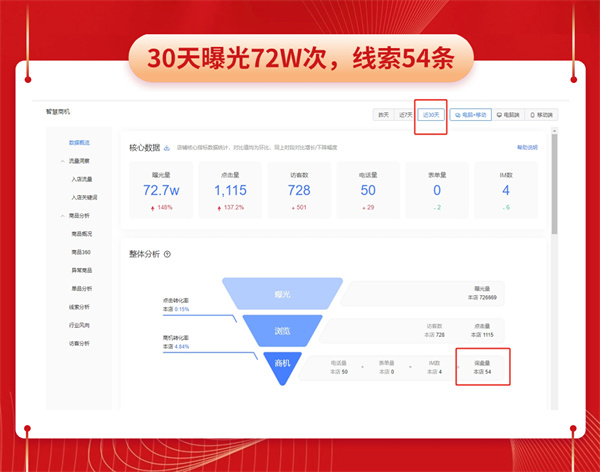Open 商品360 in the sidebar

point(82,251)
